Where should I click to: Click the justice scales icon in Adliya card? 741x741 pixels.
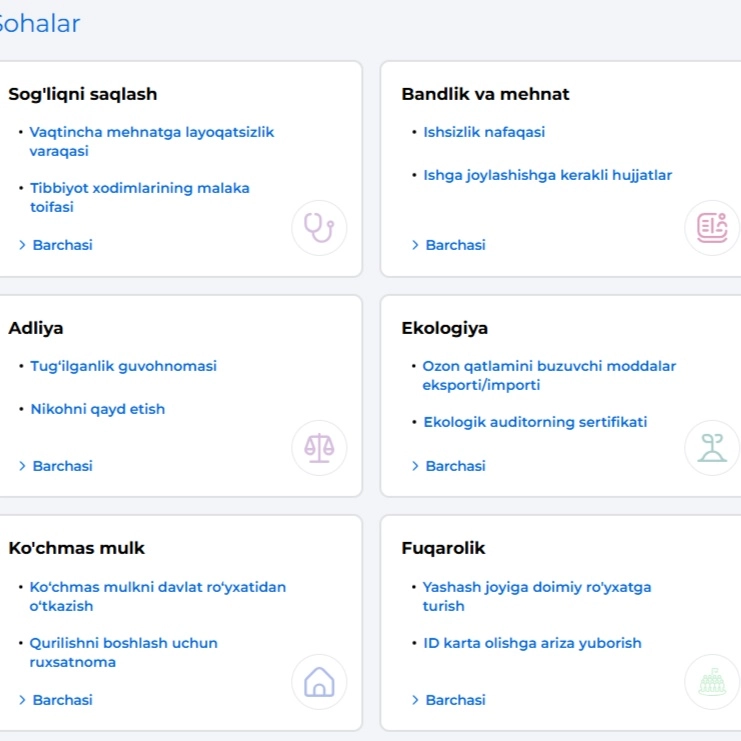tap(319, 448)
